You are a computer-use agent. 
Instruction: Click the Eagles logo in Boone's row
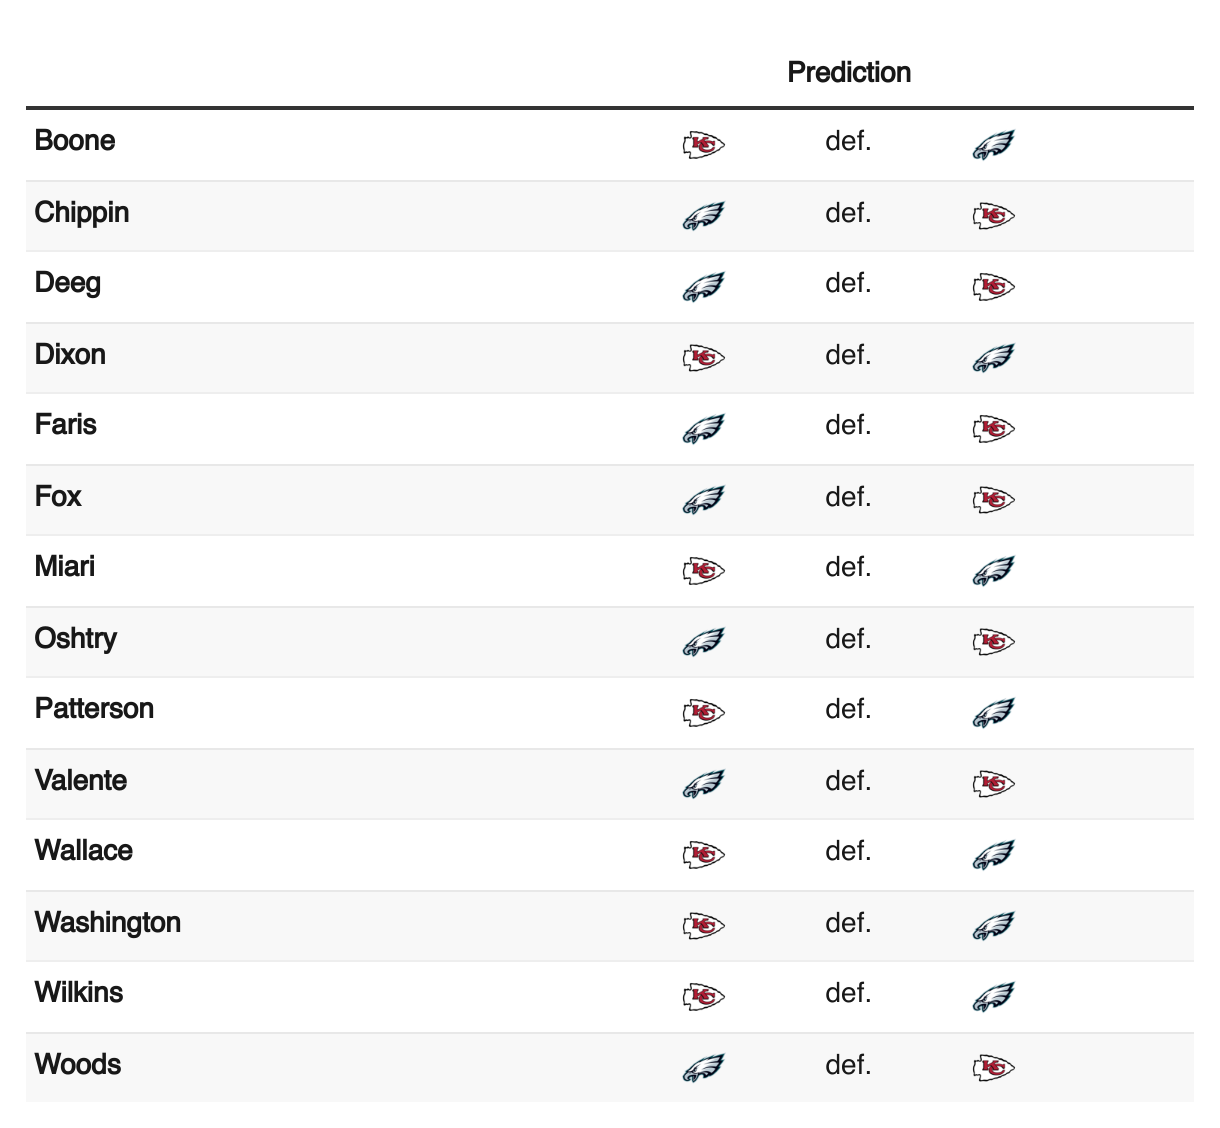click(x=994, y=145)
